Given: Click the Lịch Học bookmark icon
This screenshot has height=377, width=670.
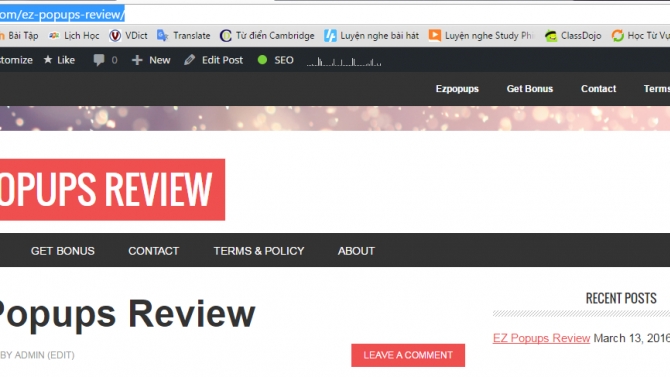Looking at the screenshot, I should pos(54,35).
